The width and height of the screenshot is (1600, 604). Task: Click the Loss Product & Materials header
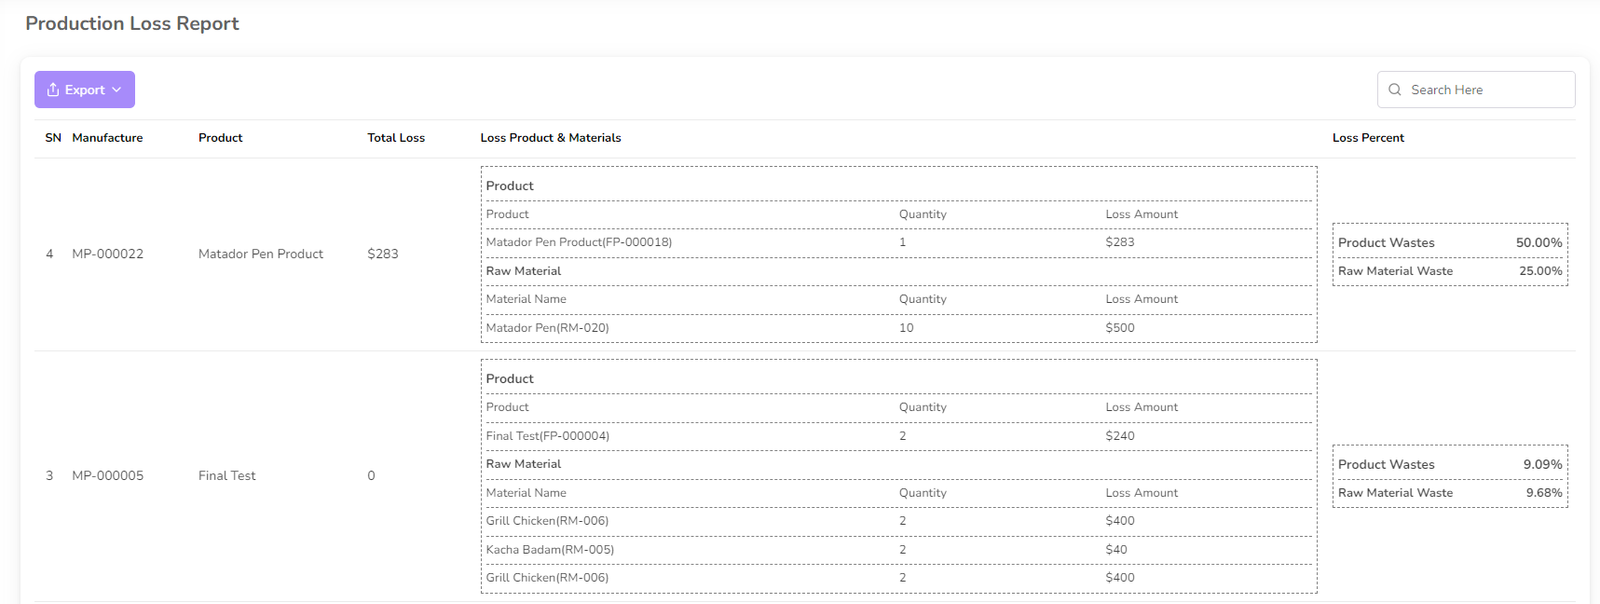tap(550, 138)
